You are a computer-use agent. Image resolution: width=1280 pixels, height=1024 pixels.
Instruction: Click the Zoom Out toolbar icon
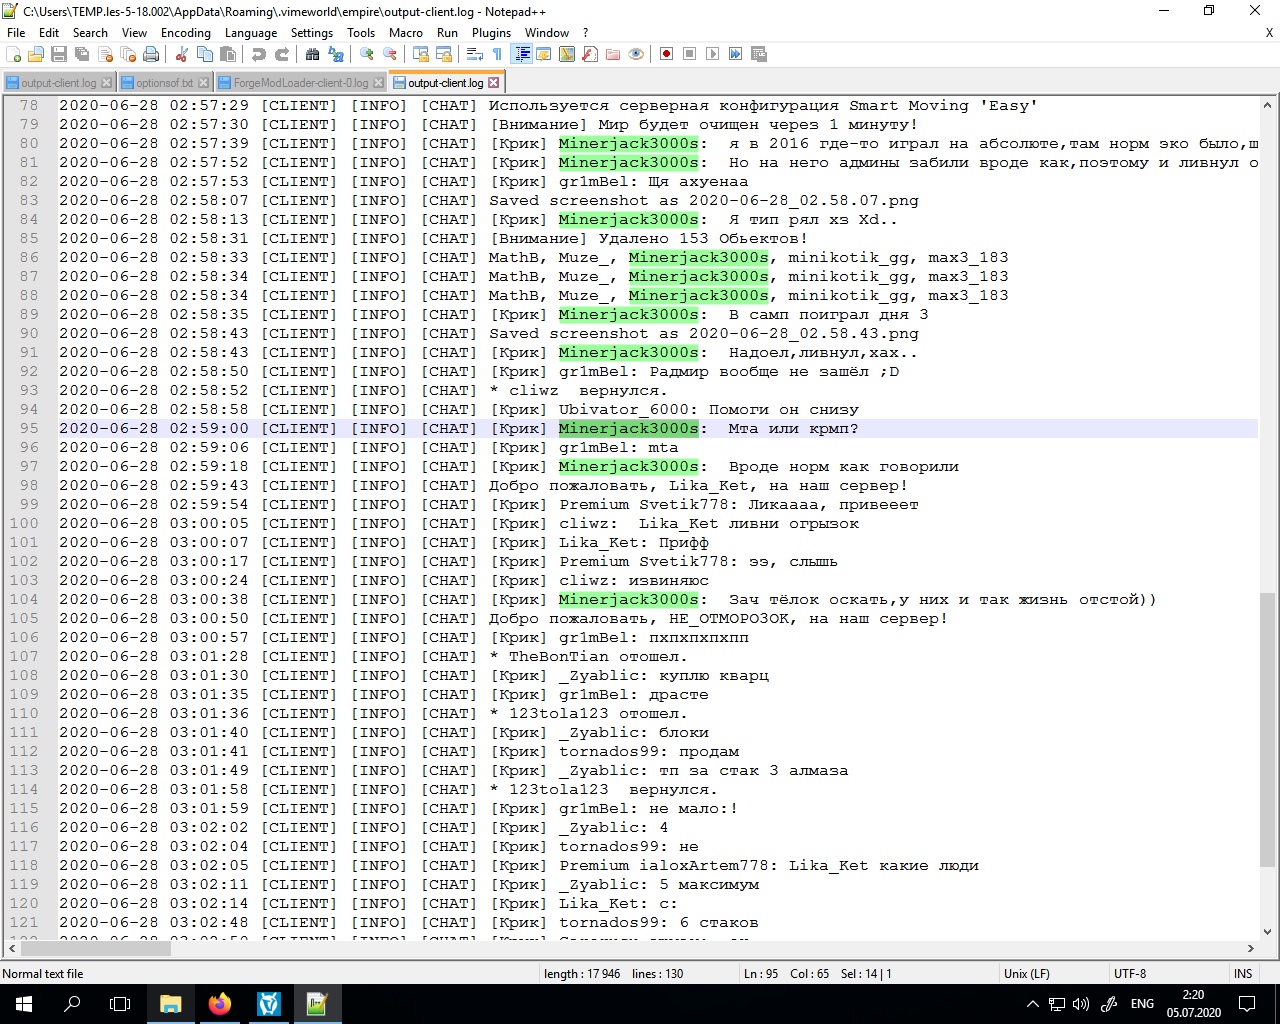point(390,54)
